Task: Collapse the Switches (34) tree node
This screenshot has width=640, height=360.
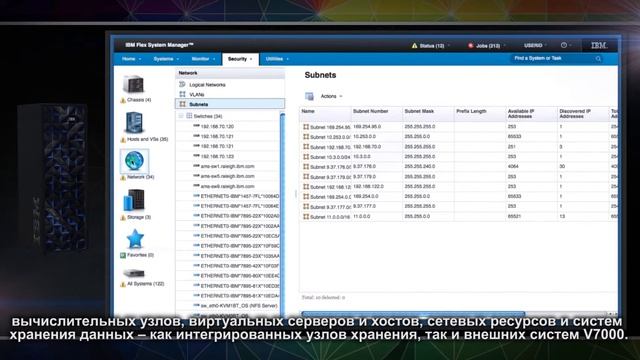Action: pyautogui.click(x=181, y=116)
